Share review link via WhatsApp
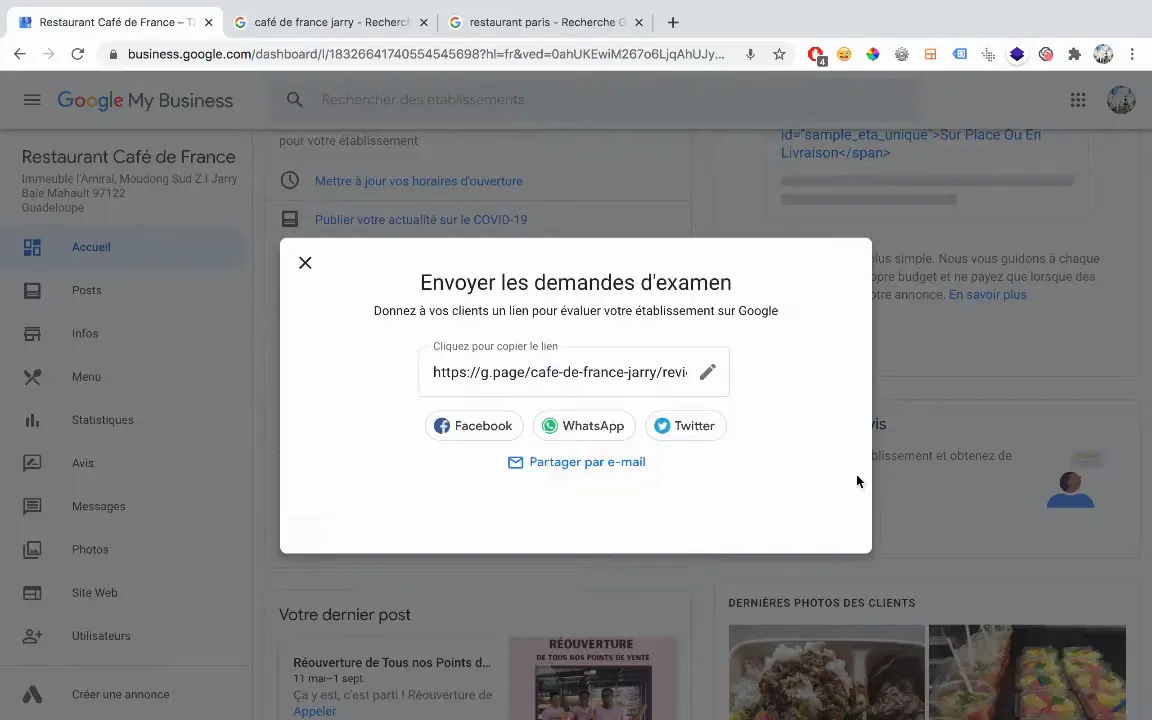The height and width of the screenshot is (720, 1152). [584, 426]
